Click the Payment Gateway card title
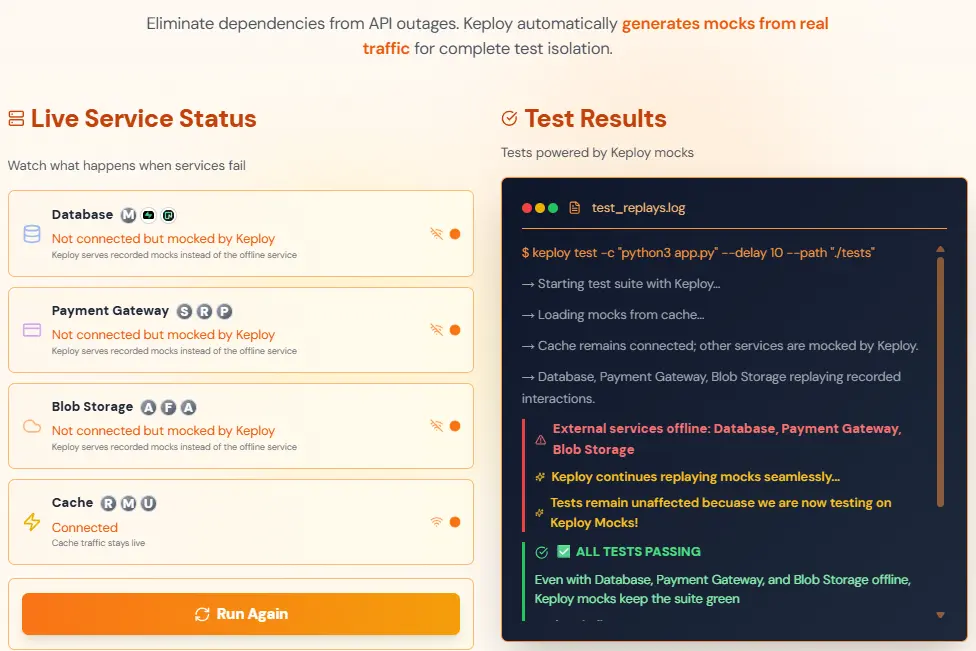976x651 pixels. click(x=110, y=311)
